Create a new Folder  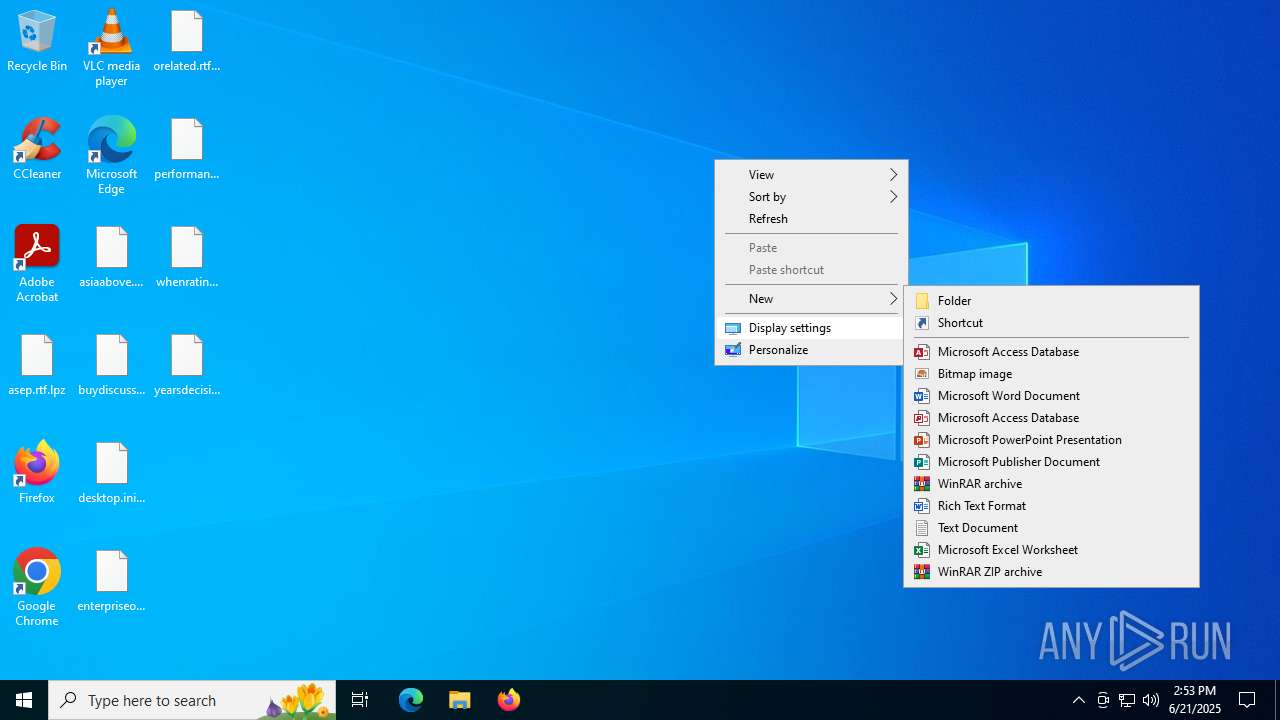point(1051,301)
